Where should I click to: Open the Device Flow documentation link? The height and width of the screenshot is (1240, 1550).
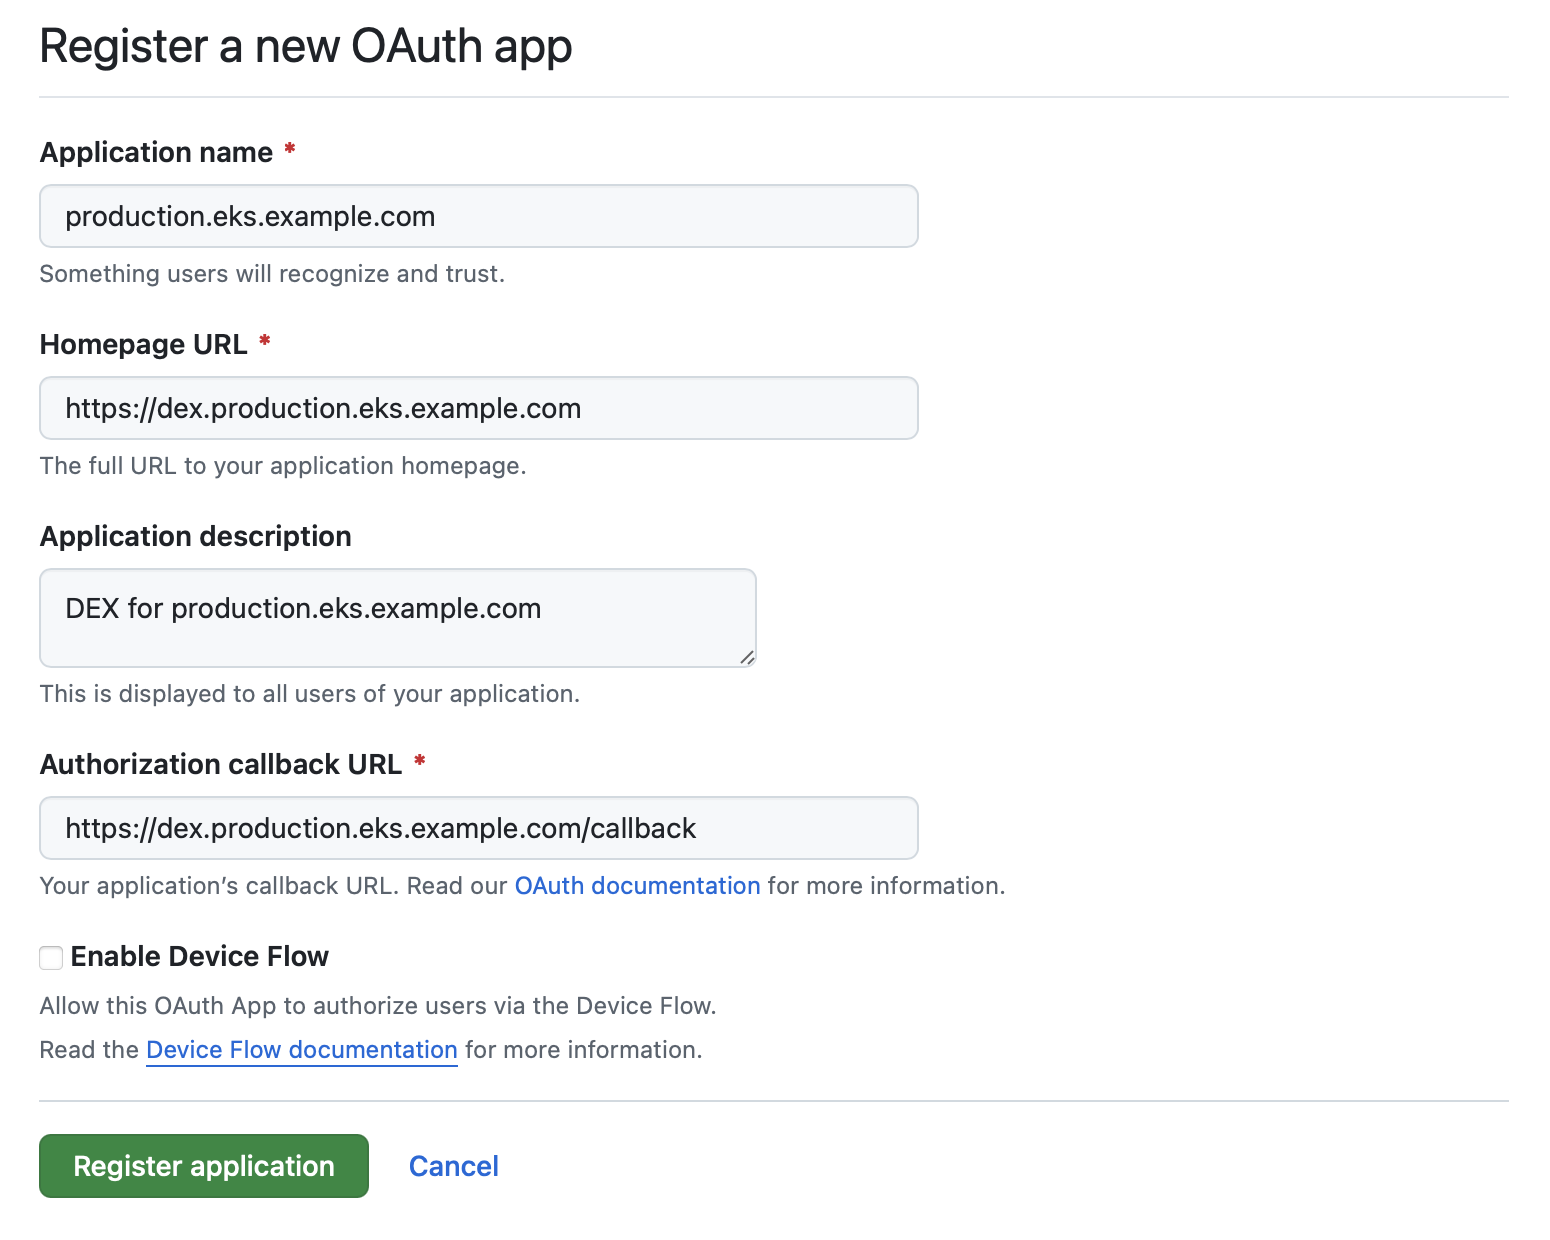pos(301,1049)
